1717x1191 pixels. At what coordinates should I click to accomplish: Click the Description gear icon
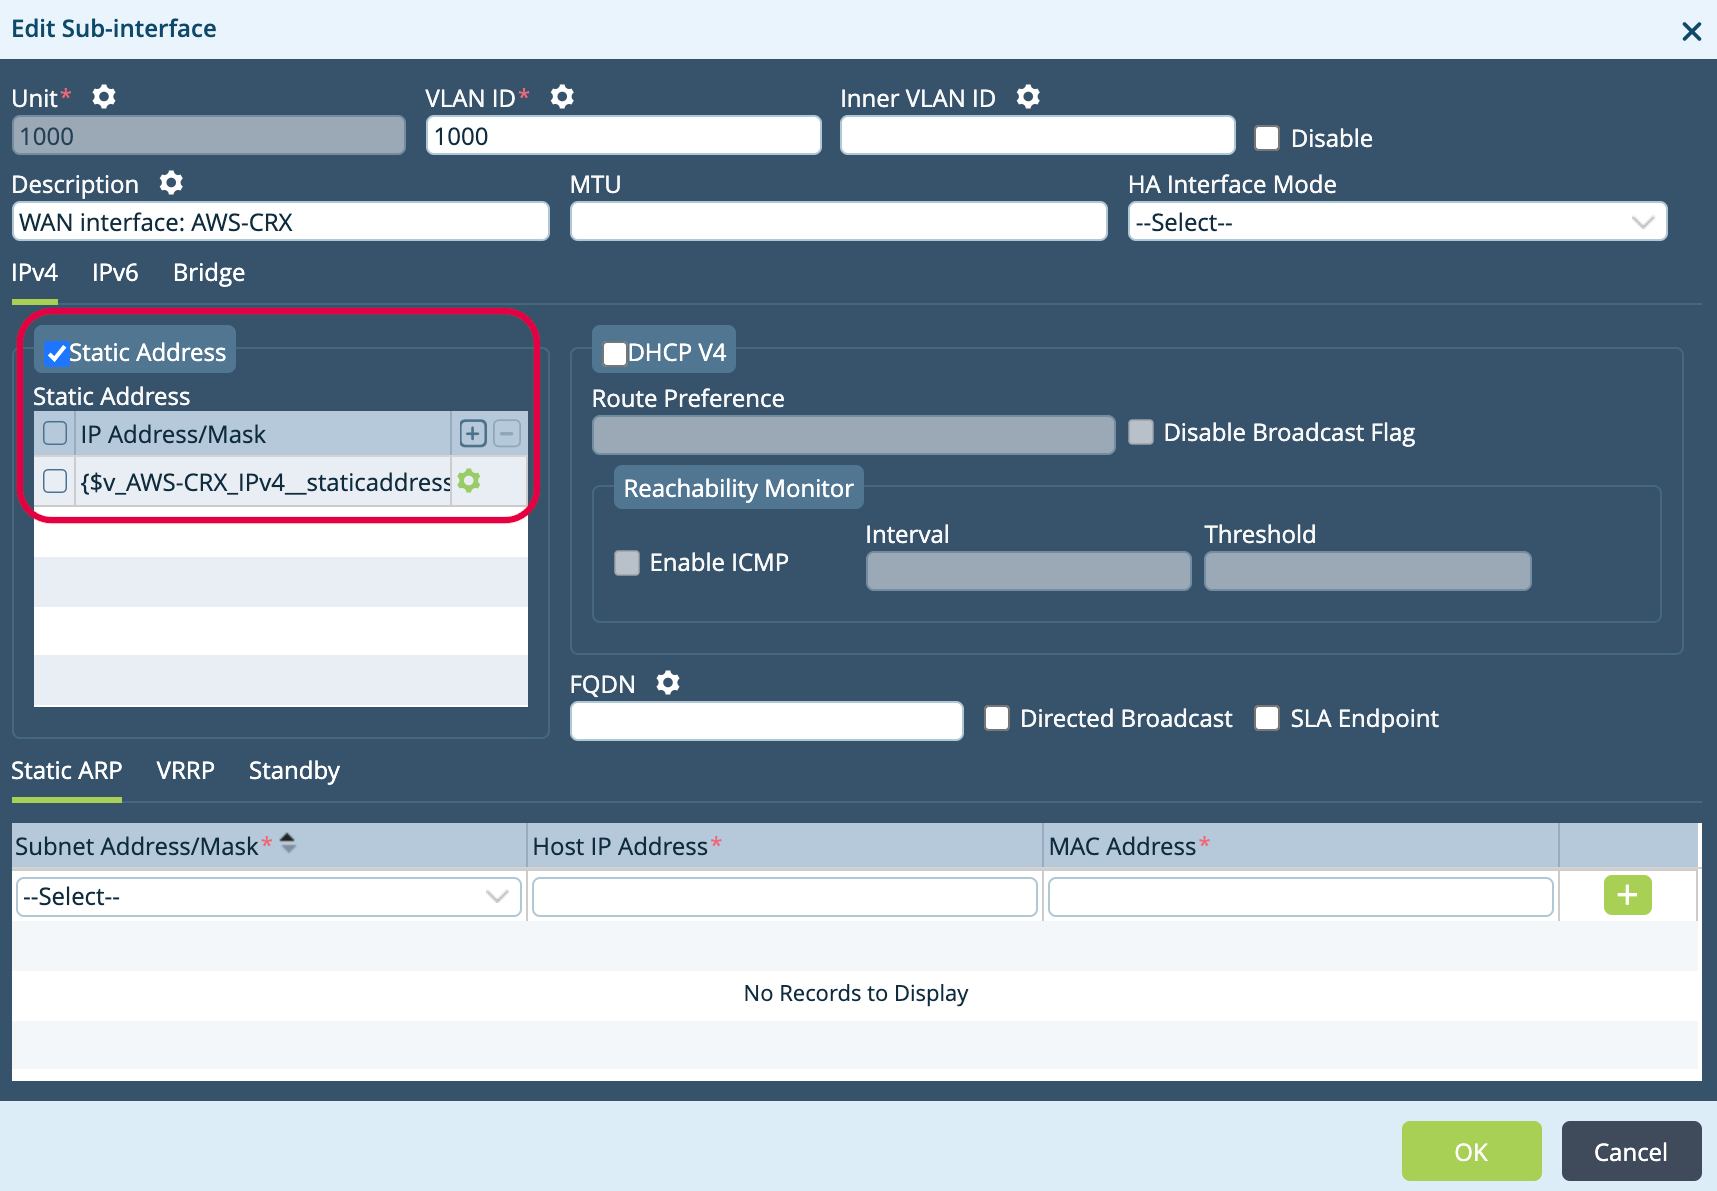(x=172, y=183)
